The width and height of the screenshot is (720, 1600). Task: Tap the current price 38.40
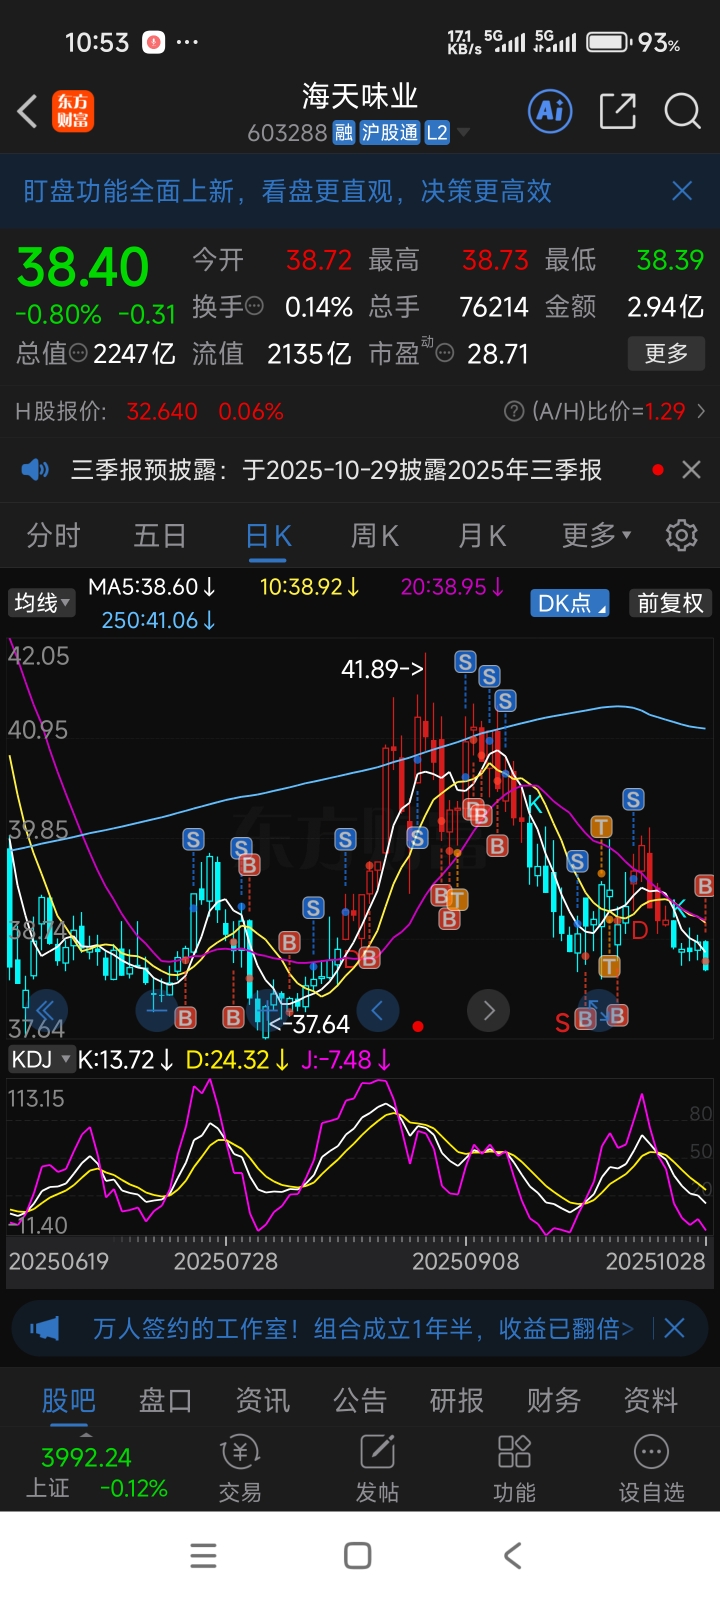pyautogui.click(x=83, y=267)
